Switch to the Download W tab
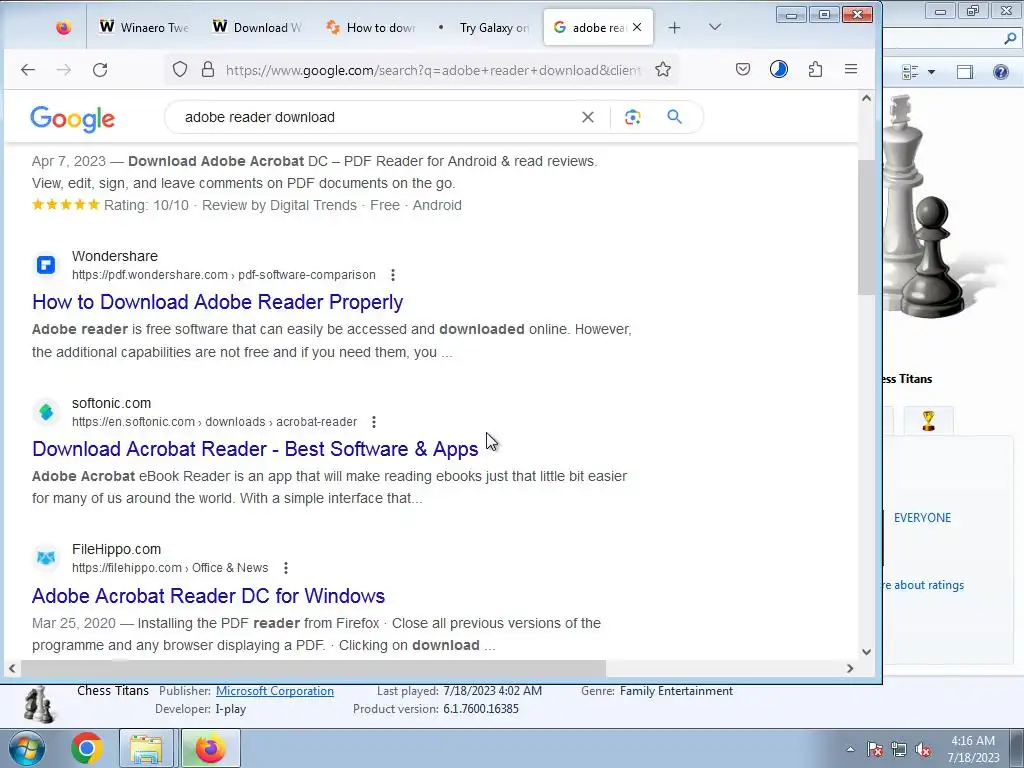The image size is (1024, 768). [258, 27]
